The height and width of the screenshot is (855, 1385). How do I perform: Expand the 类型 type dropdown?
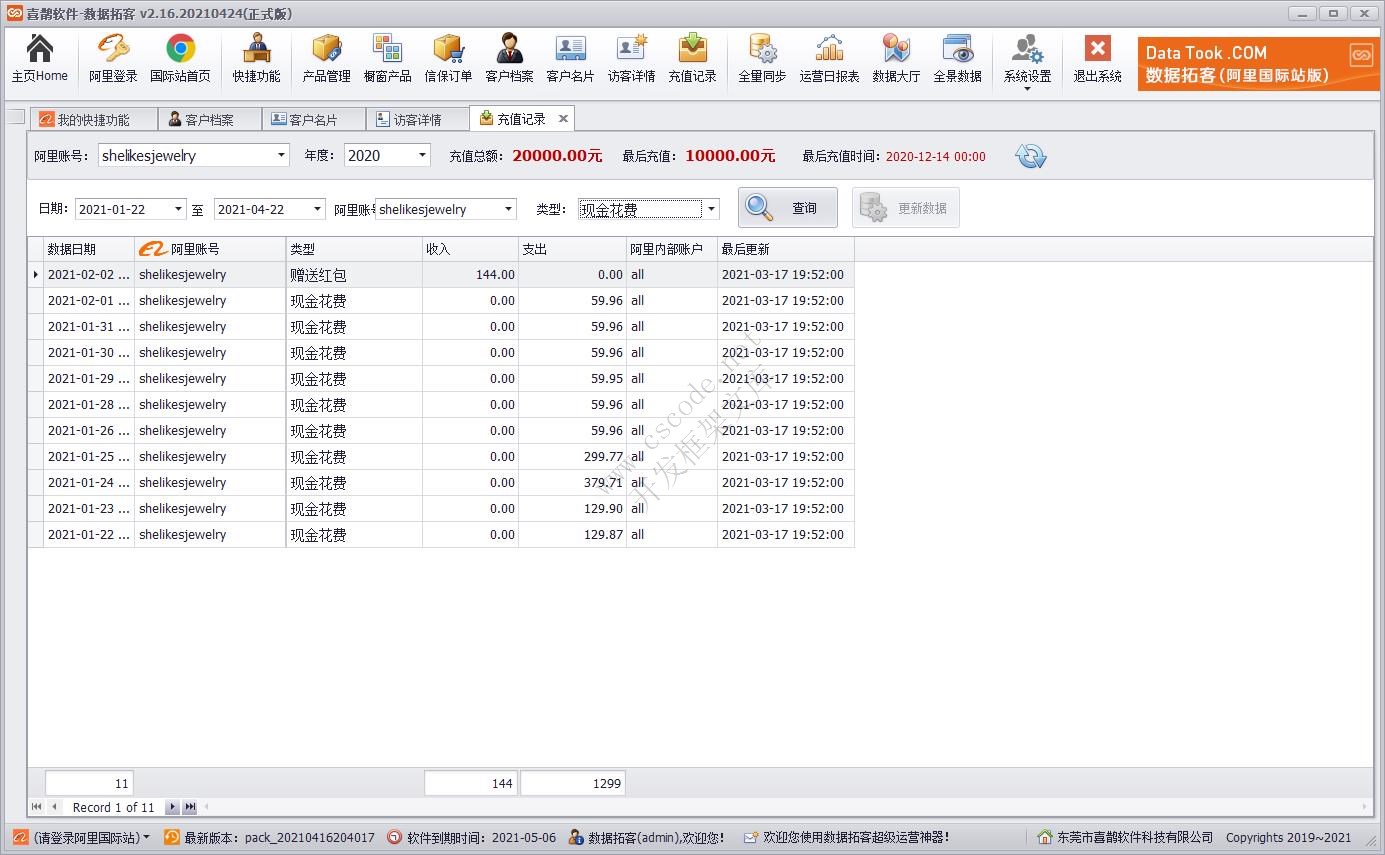[711, 209]
